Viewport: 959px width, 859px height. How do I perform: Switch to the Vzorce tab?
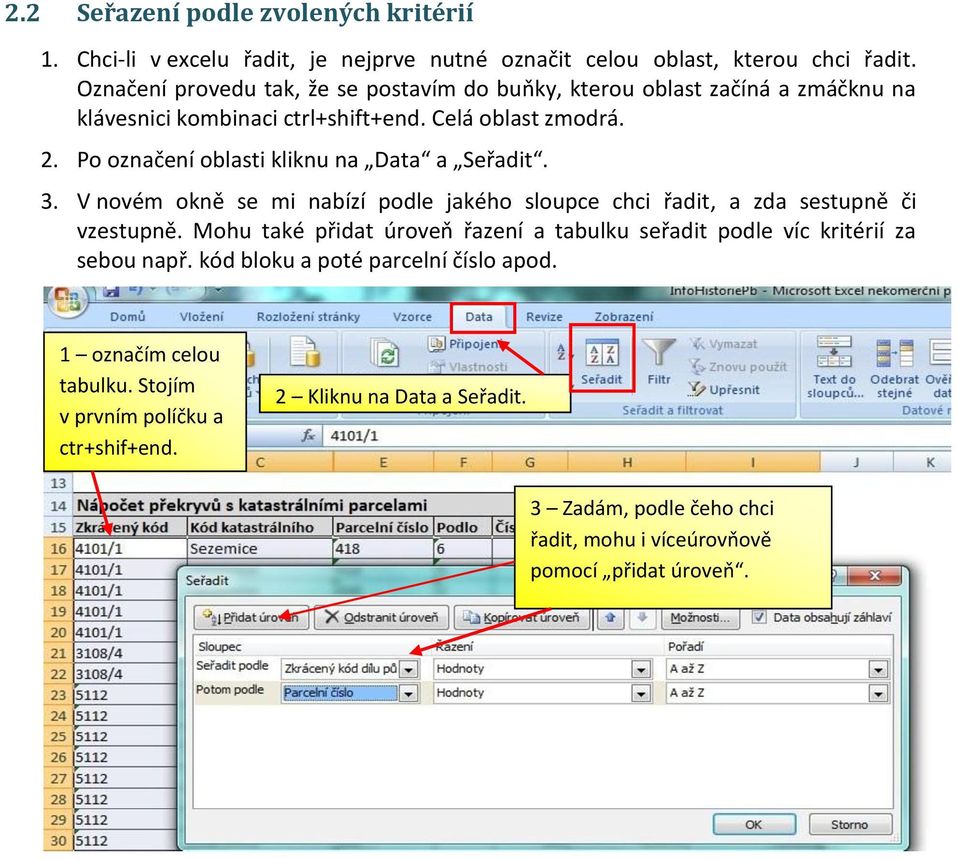coord(412,317)
